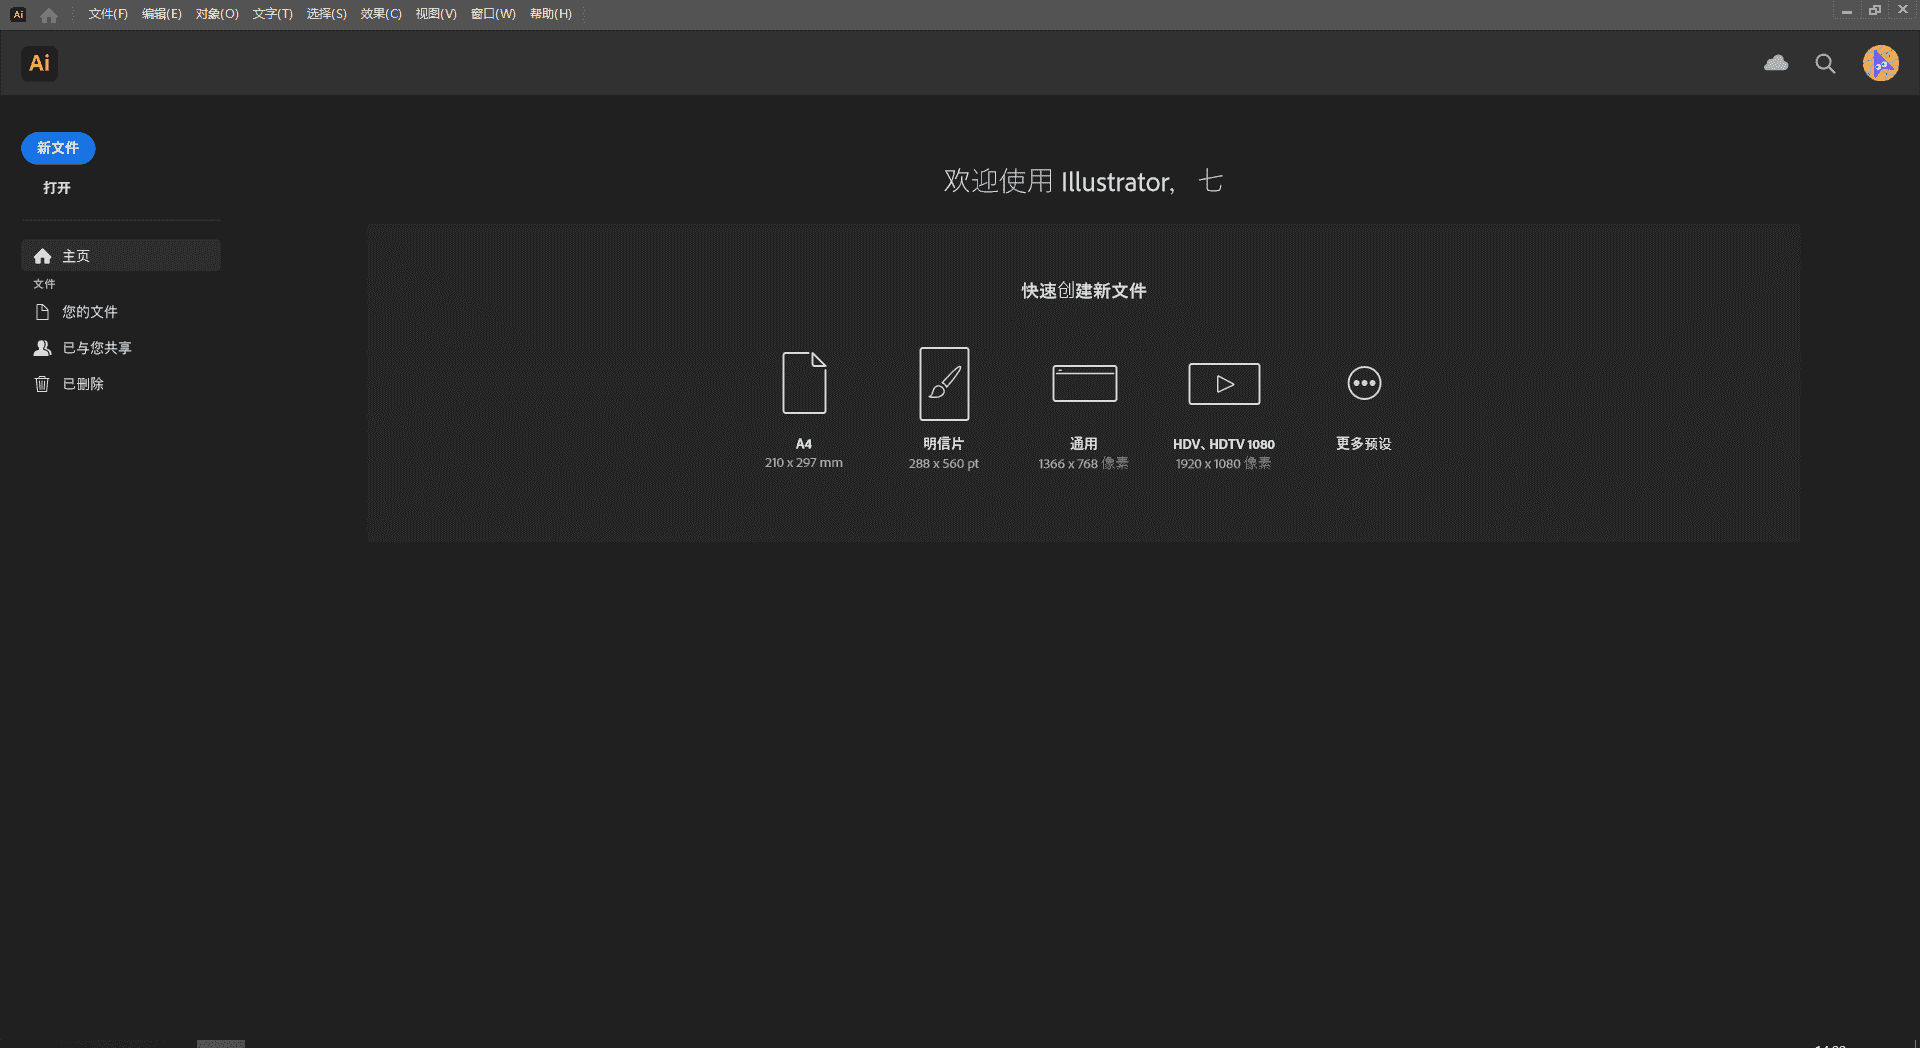The width and height of the screenshot is (1920, 1048).
Task: Click the 打开 open link
Action: pos(56,187)
